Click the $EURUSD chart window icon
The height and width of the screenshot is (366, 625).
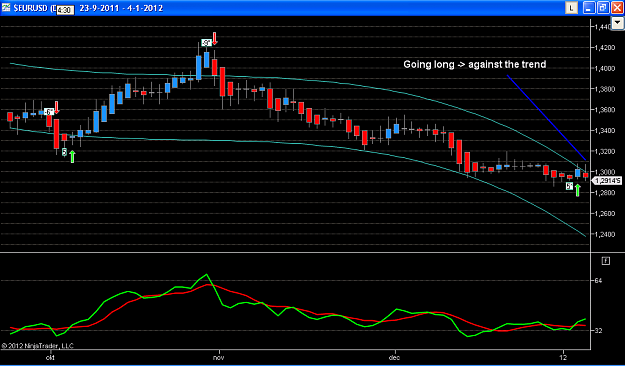pos(6,7)
